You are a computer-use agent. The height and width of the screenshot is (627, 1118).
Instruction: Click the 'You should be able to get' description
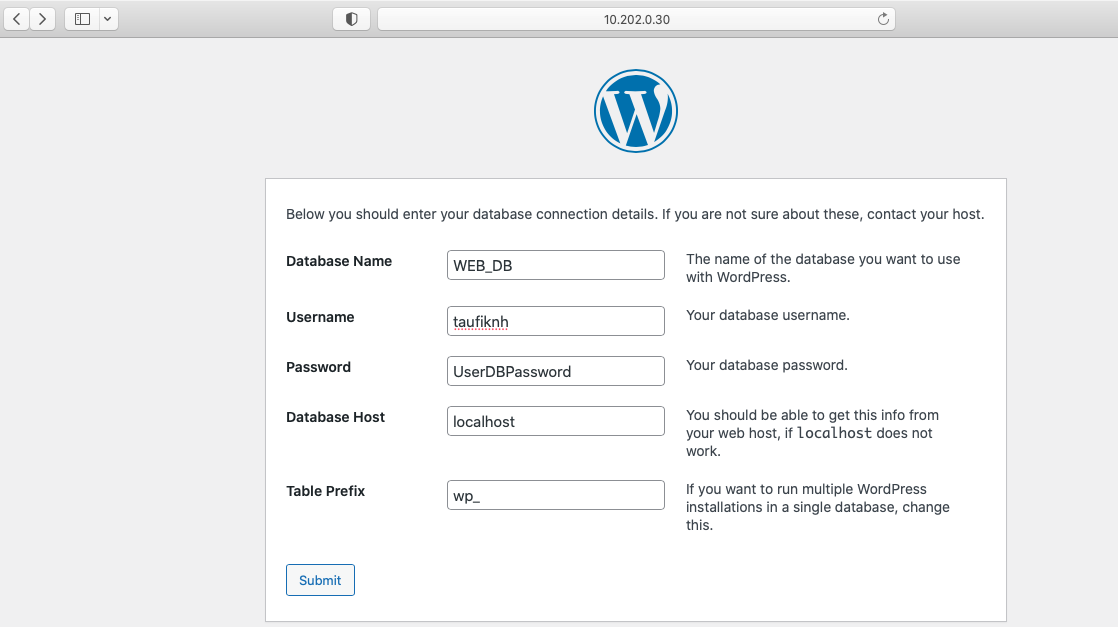(812, 433)
